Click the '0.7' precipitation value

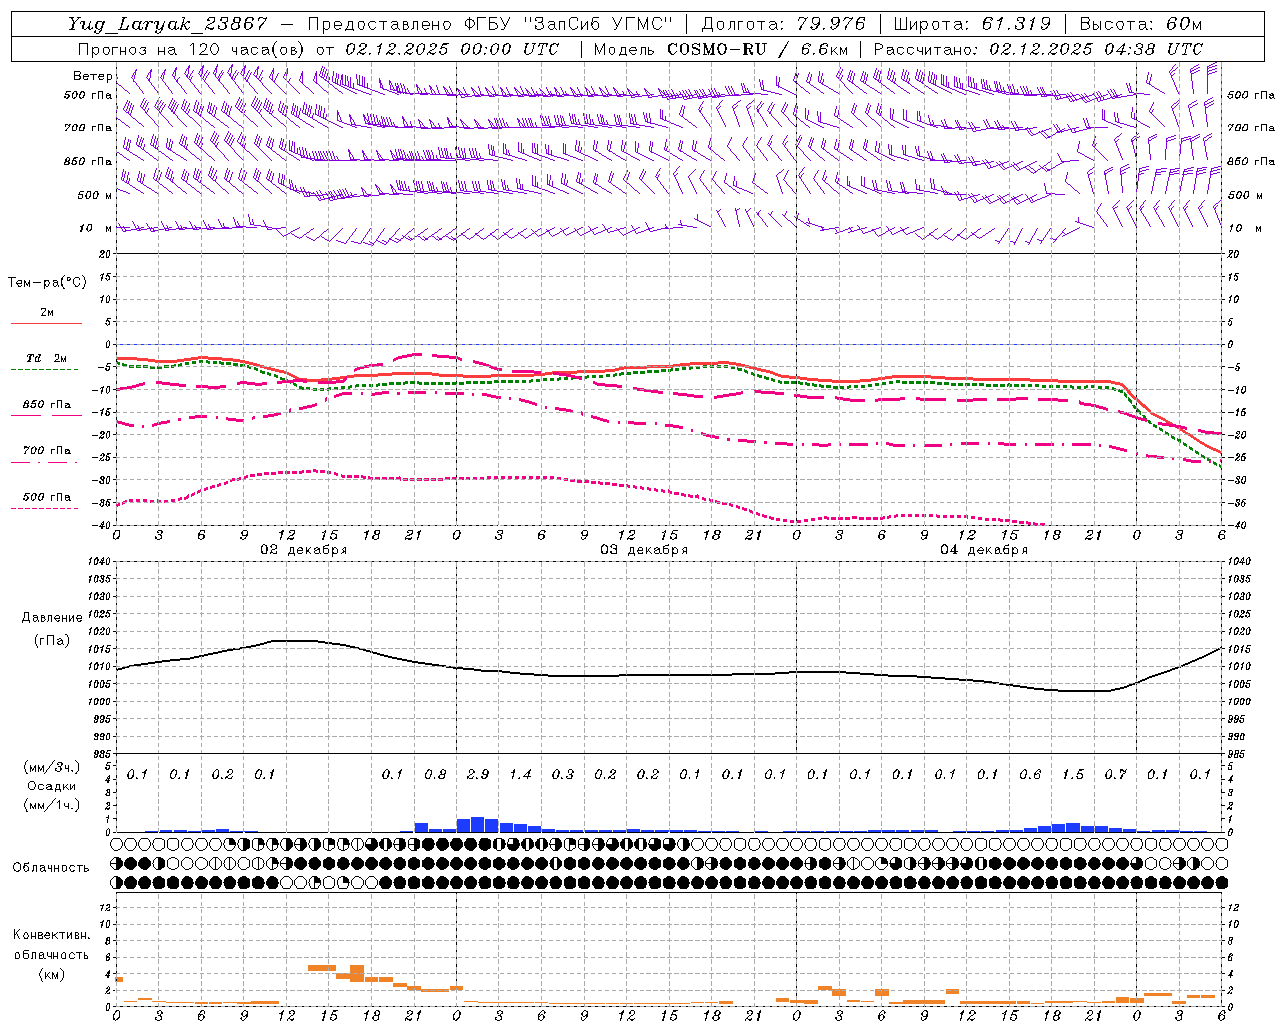[1115, 774]
